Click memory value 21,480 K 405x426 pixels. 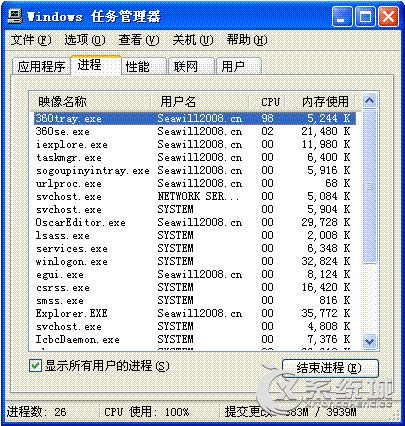[326, 131]
